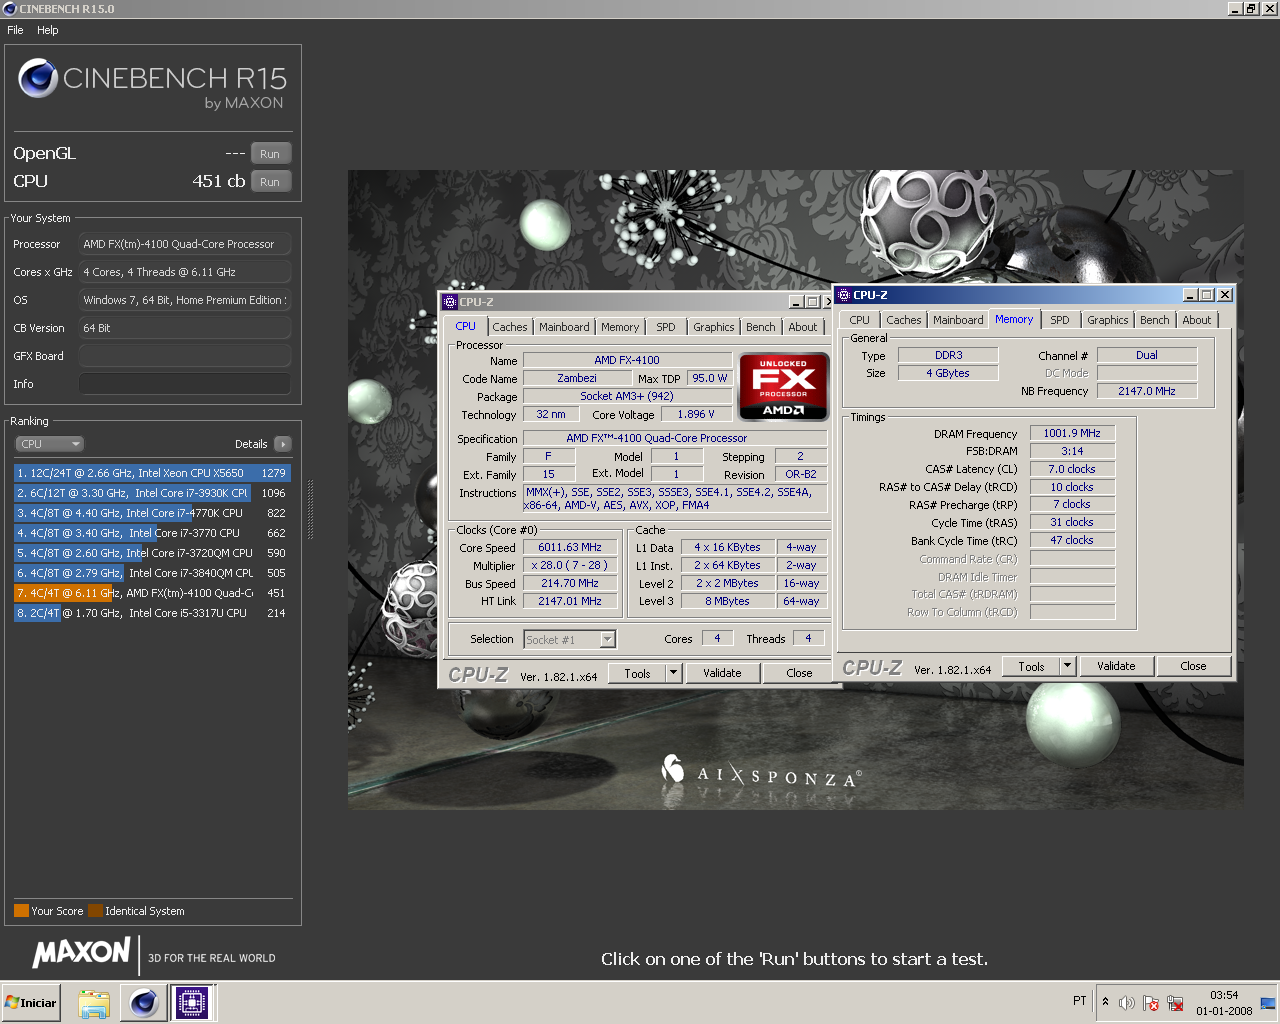This screenshot has width=1280, height=1024.
Task: Click the GFX Board field
Action: click(x=185, y=356)
